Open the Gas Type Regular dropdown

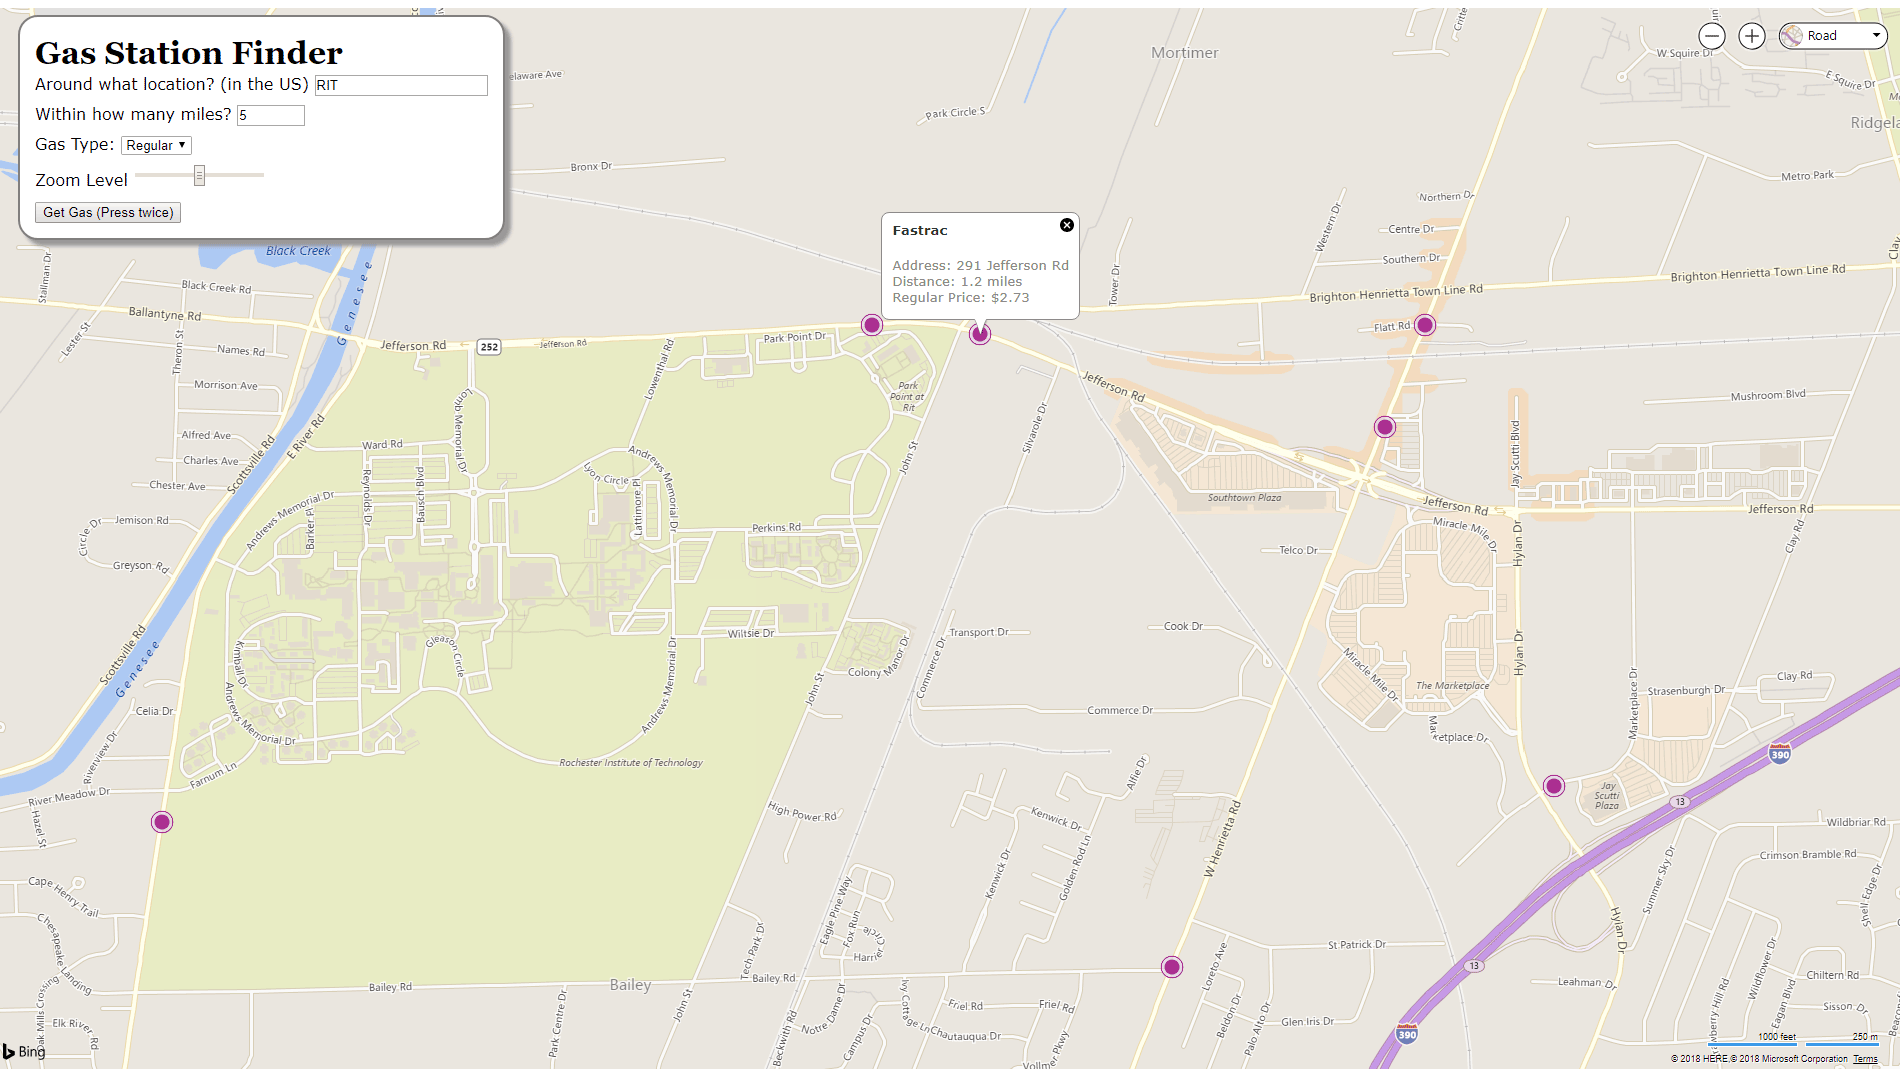point(156,145)
